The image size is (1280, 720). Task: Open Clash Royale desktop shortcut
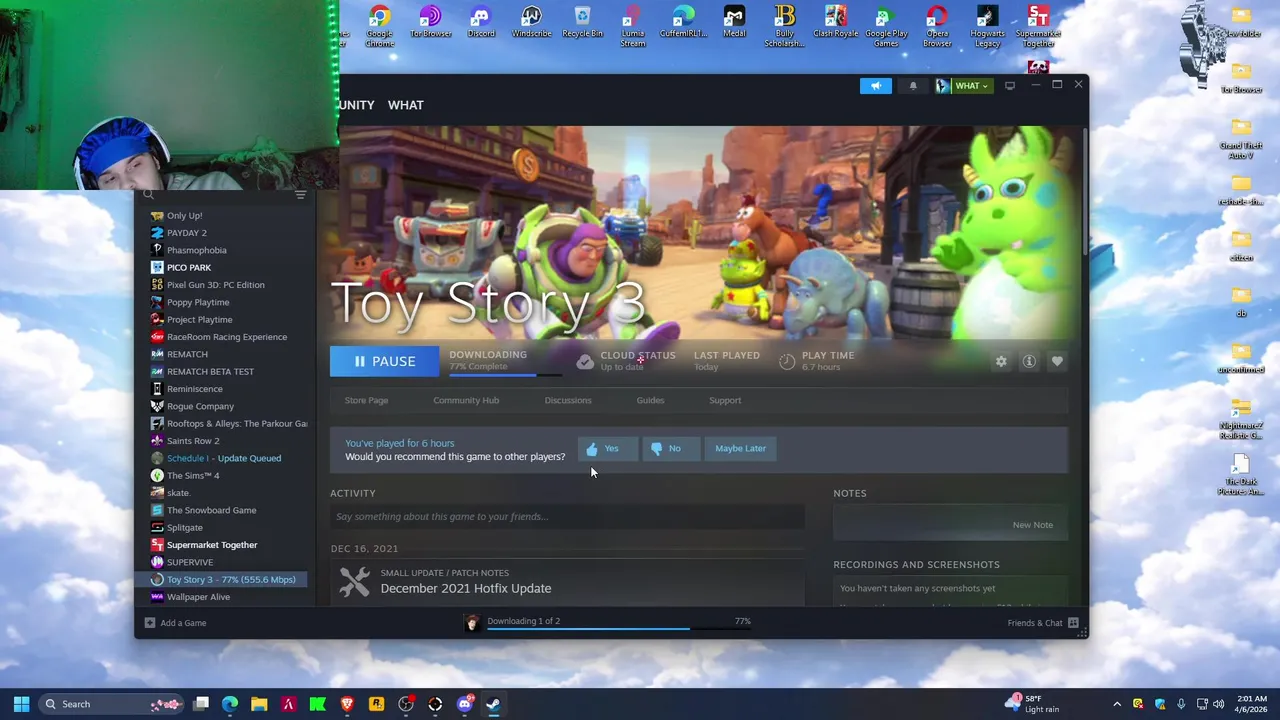pyautogui.click(x=836, y=22)
